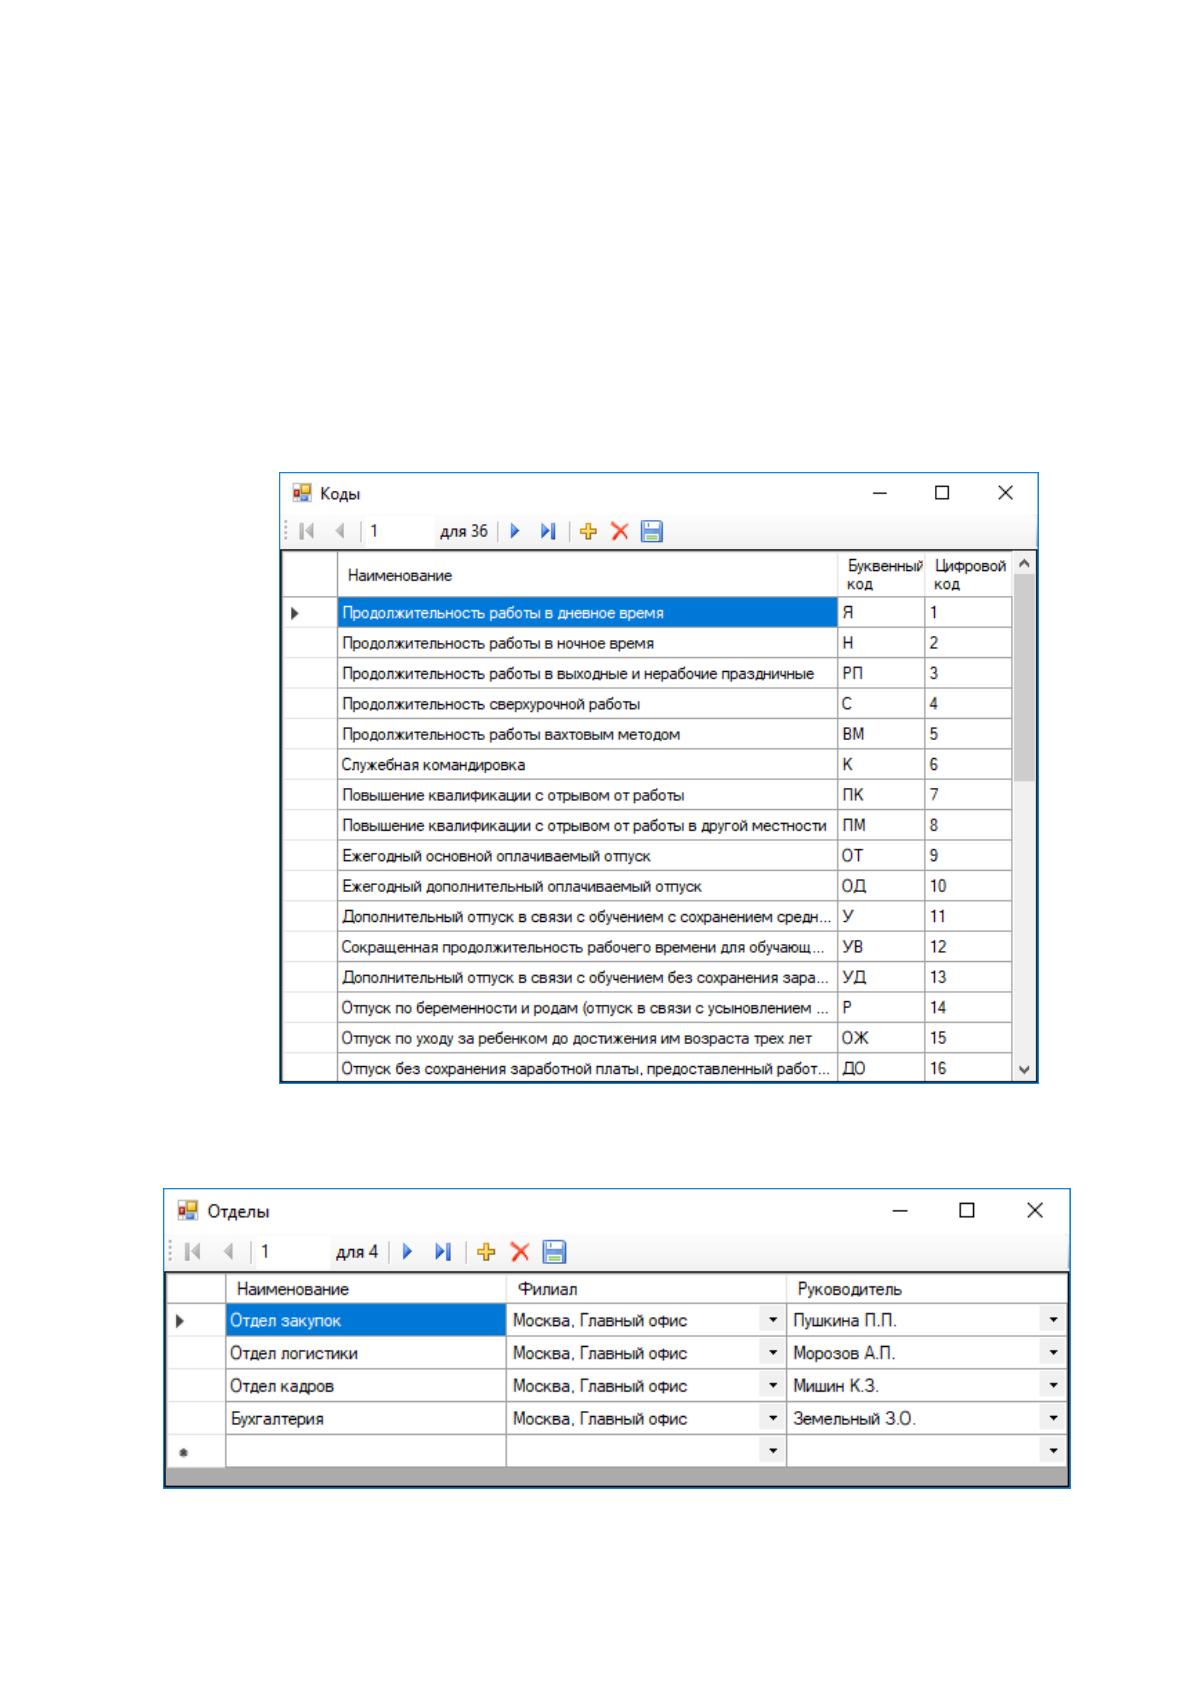Screen dimensions: 1190x1684
Task: Open Руководитель dropdown for Мишин К.З.
Action: (x=1054, y=1386)
